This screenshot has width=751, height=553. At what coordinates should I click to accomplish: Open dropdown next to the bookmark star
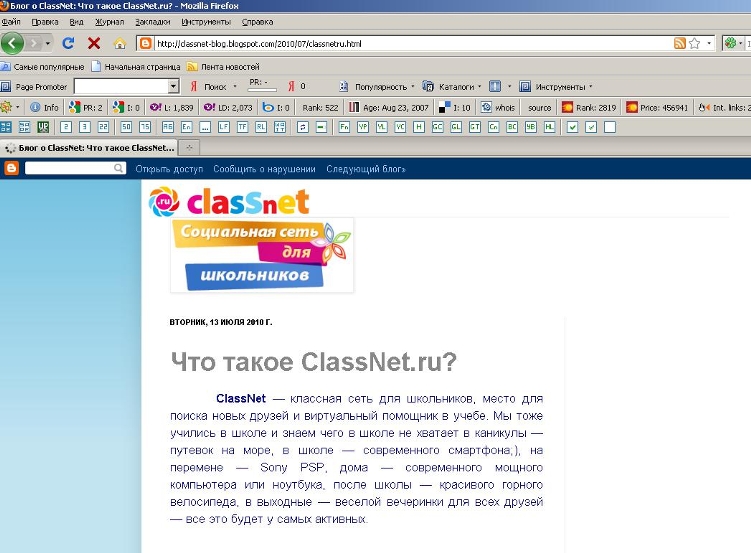[709, 44]
